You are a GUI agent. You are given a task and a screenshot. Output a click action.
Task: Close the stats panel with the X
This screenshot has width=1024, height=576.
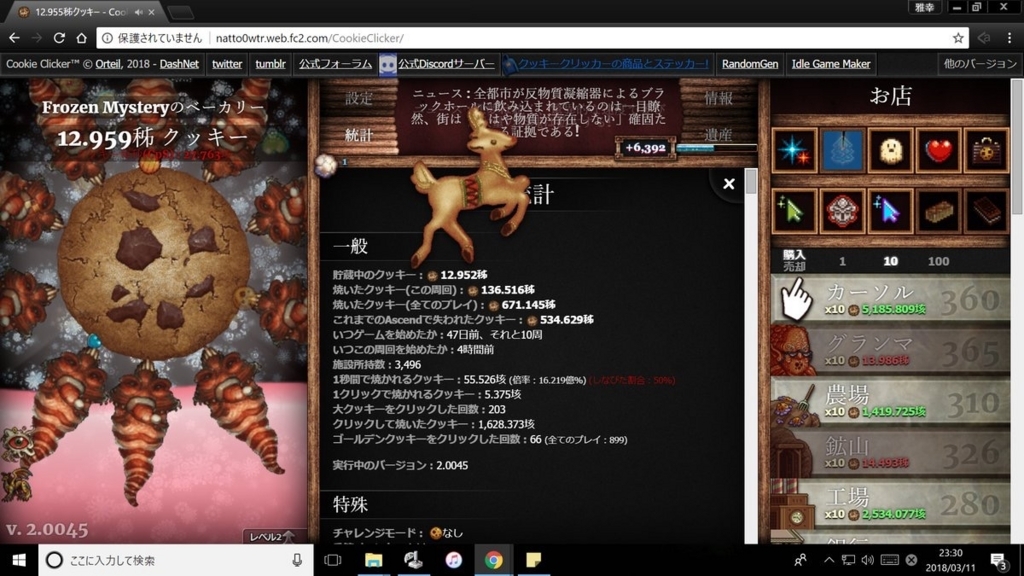[x=729, y=184]
